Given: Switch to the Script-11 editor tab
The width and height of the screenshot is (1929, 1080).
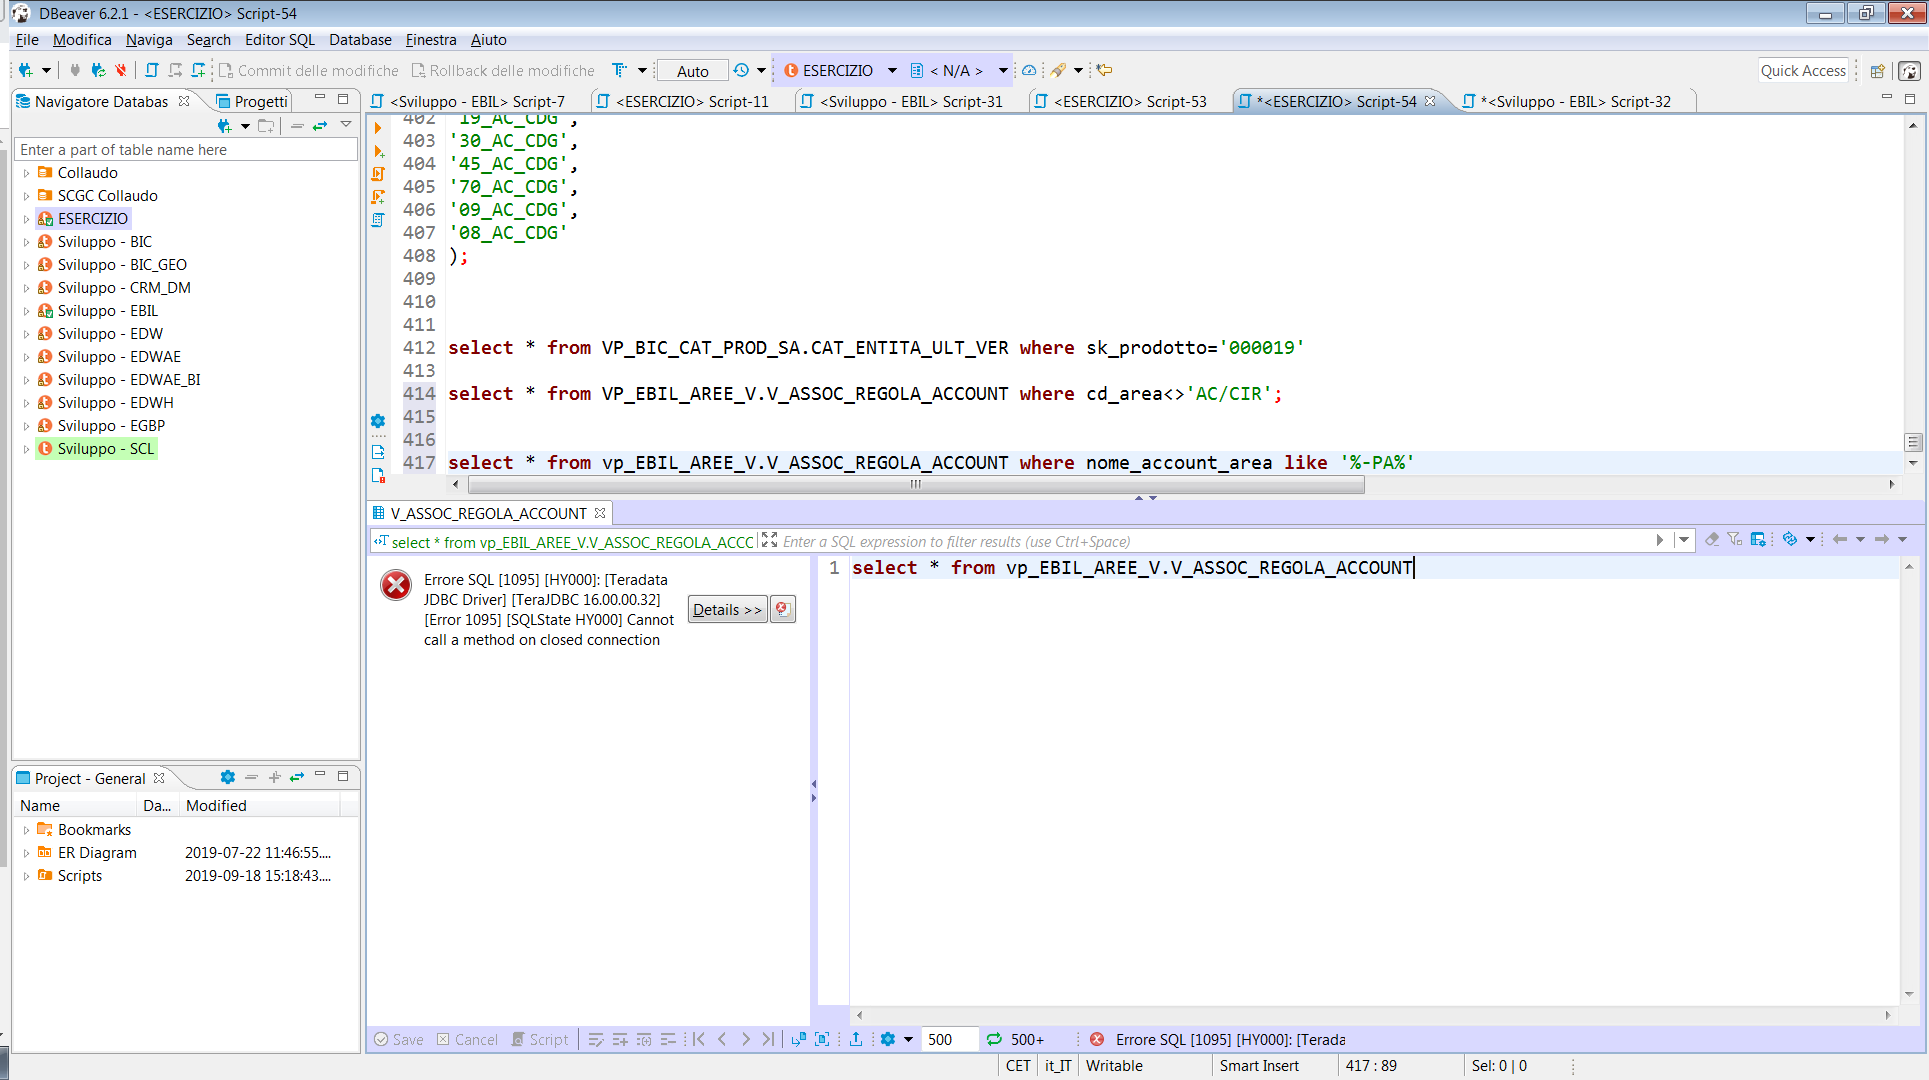Looking at the screenshot, I should [x=690, y=100].
